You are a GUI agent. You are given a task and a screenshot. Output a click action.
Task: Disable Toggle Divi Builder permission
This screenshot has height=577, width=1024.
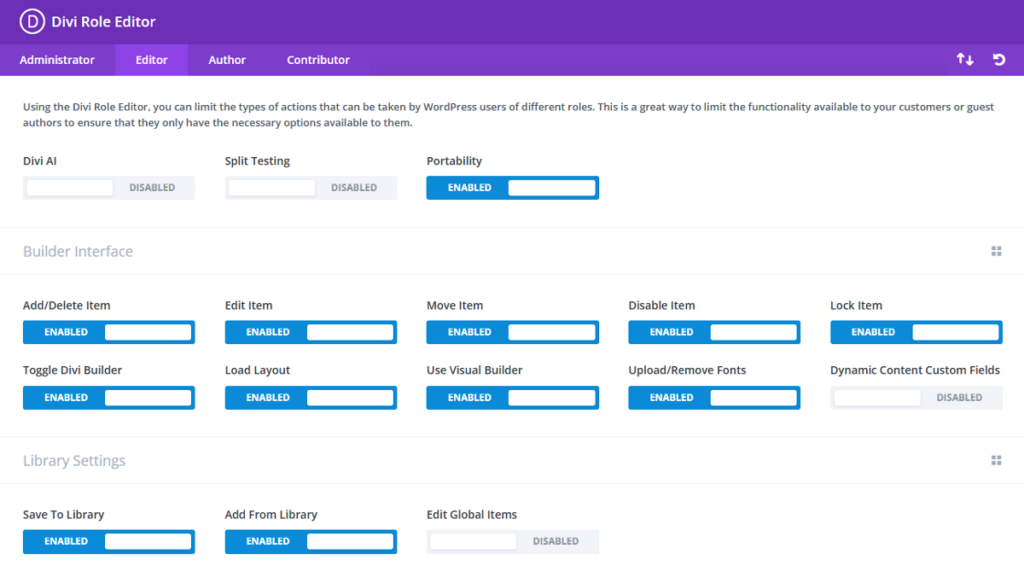coord(108,397)
